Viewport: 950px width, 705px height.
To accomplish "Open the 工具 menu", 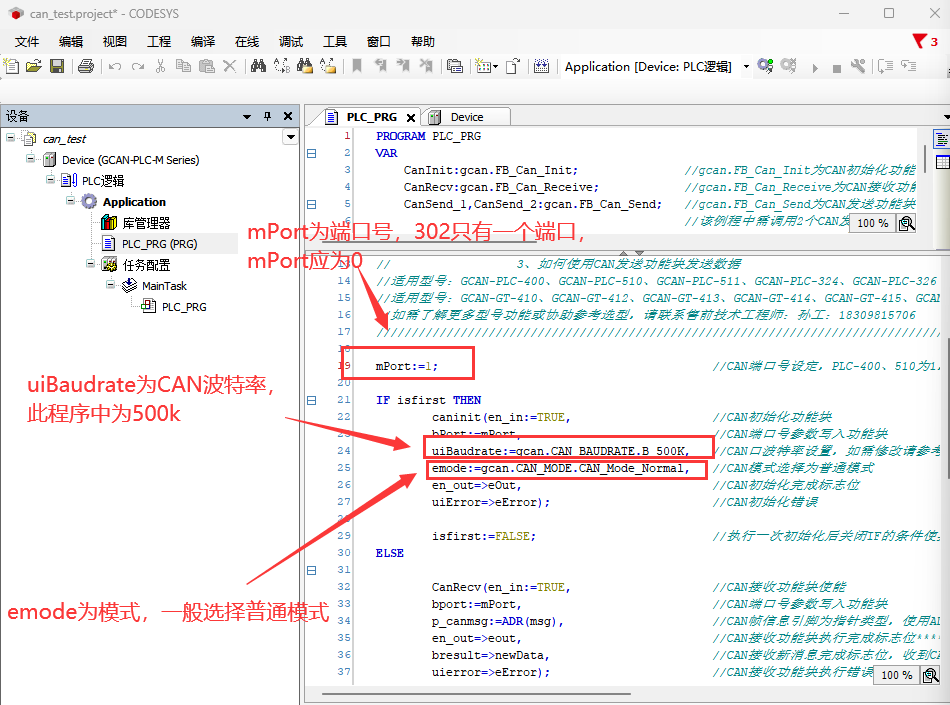I will coord(334,41).
